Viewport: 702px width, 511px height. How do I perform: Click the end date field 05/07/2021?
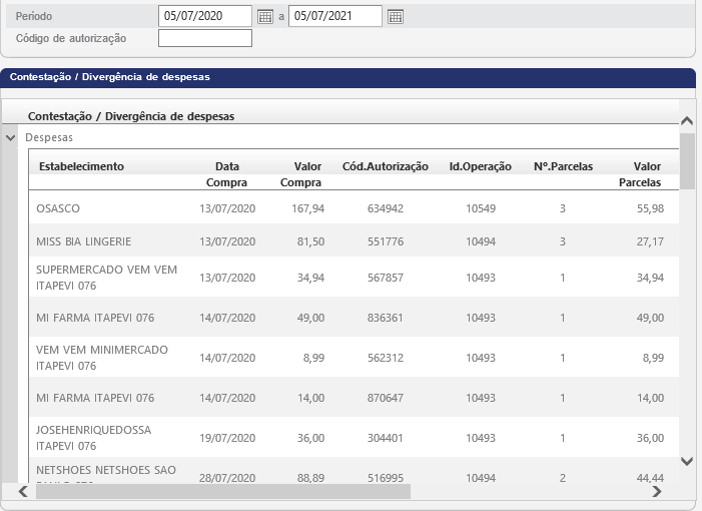(x=335, y=16)
